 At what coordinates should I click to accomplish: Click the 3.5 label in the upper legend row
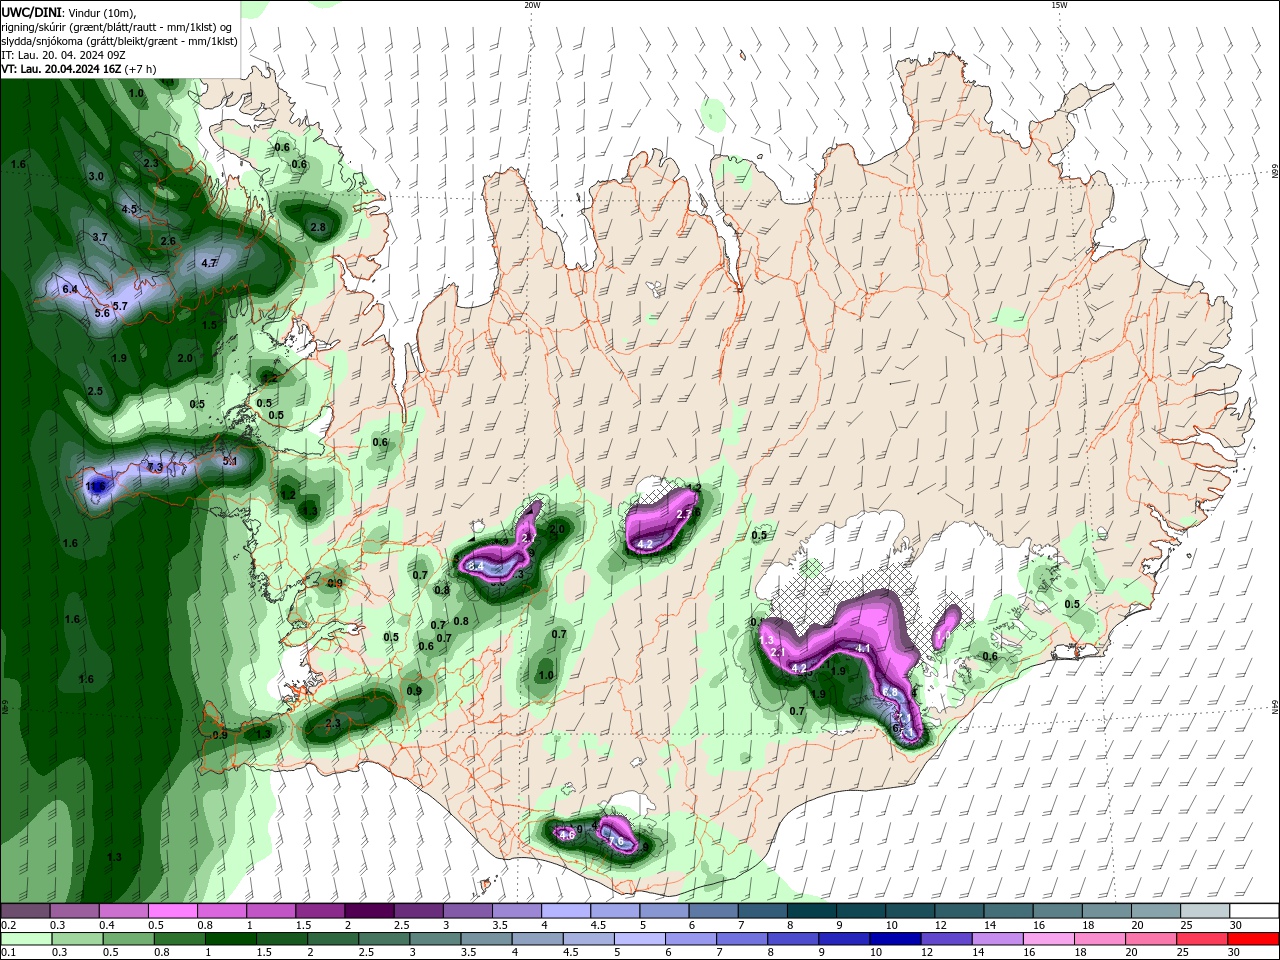[x=499, y=925]
